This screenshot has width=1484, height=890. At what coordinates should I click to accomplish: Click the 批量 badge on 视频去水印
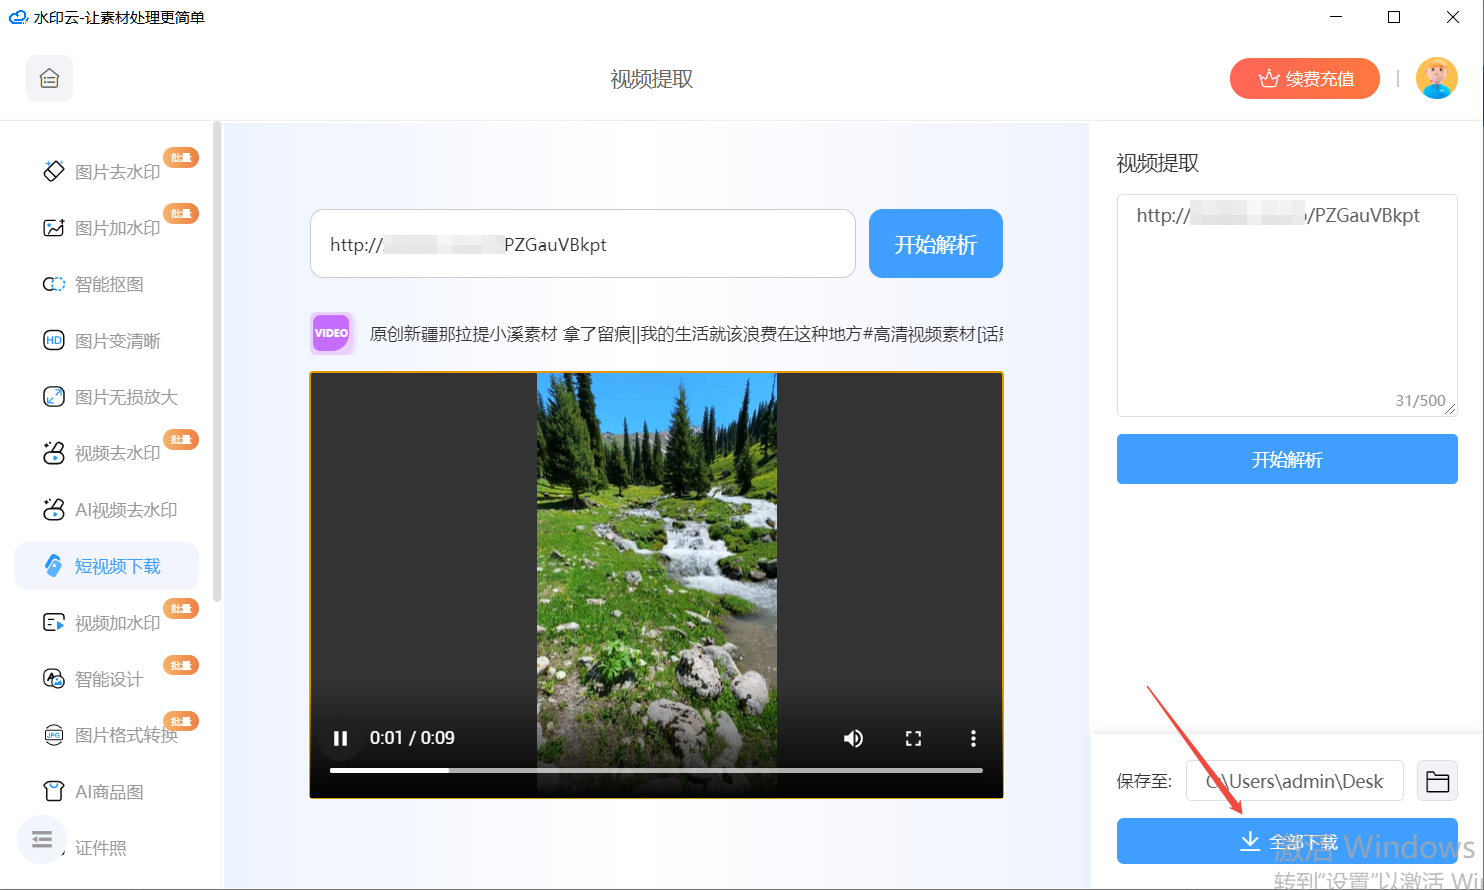[181, 439]
